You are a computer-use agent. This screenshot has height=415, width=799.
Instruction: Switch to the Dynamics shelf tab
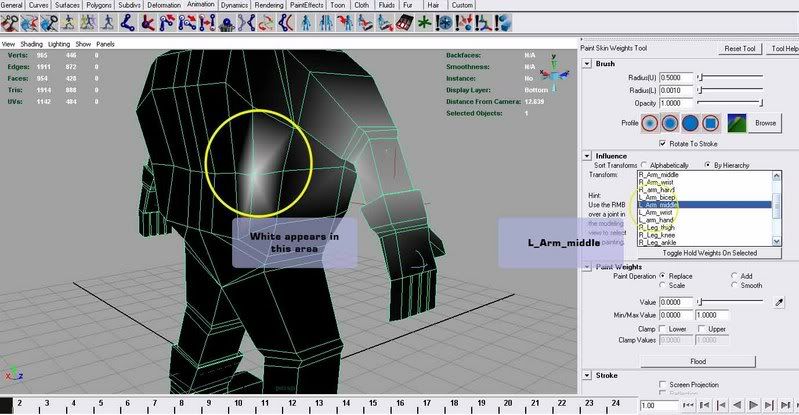click(x=234, y=5)
